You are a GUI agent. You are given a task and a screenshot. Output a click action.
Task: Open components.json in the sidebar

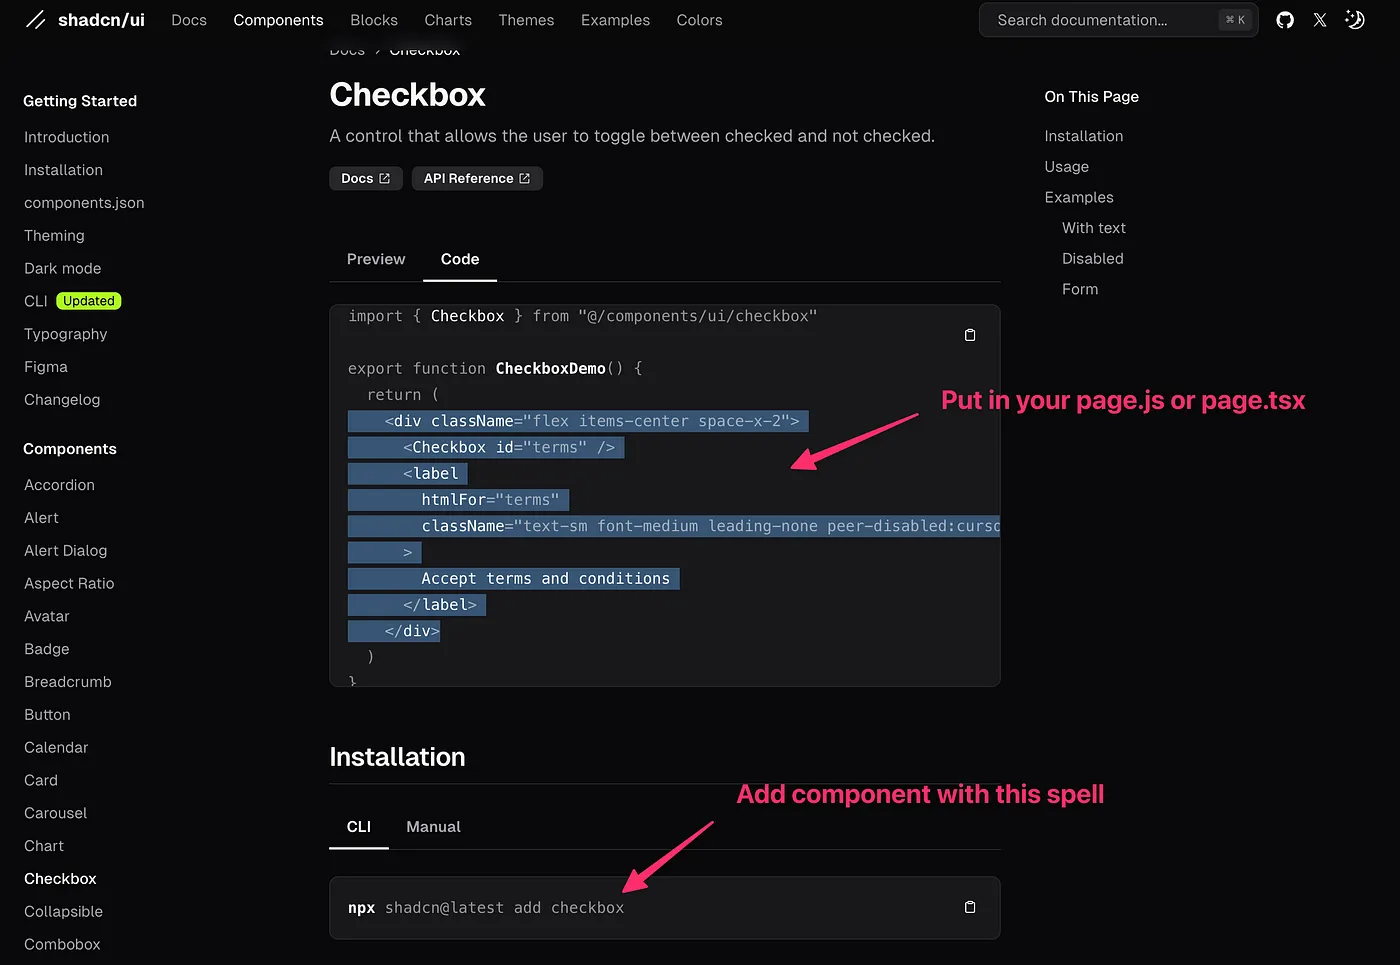click(x=84, y=203)
